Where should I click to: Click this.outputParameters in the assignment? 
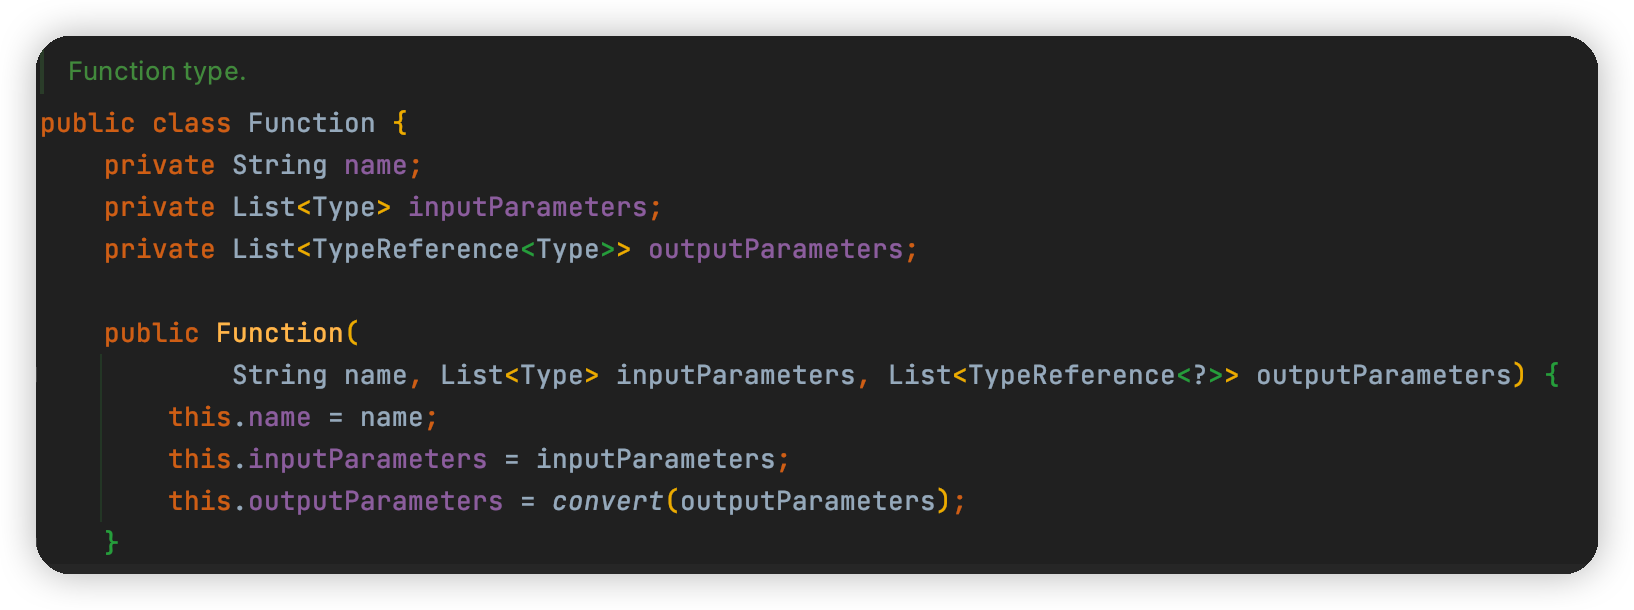pyautogui.click(x=335, y=501)
